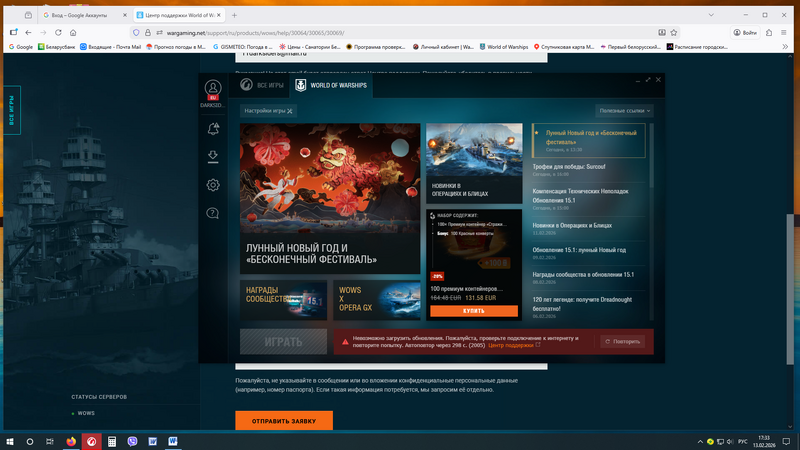Expand the Полезные ссылки dropdown

click(x=625, y=110)
